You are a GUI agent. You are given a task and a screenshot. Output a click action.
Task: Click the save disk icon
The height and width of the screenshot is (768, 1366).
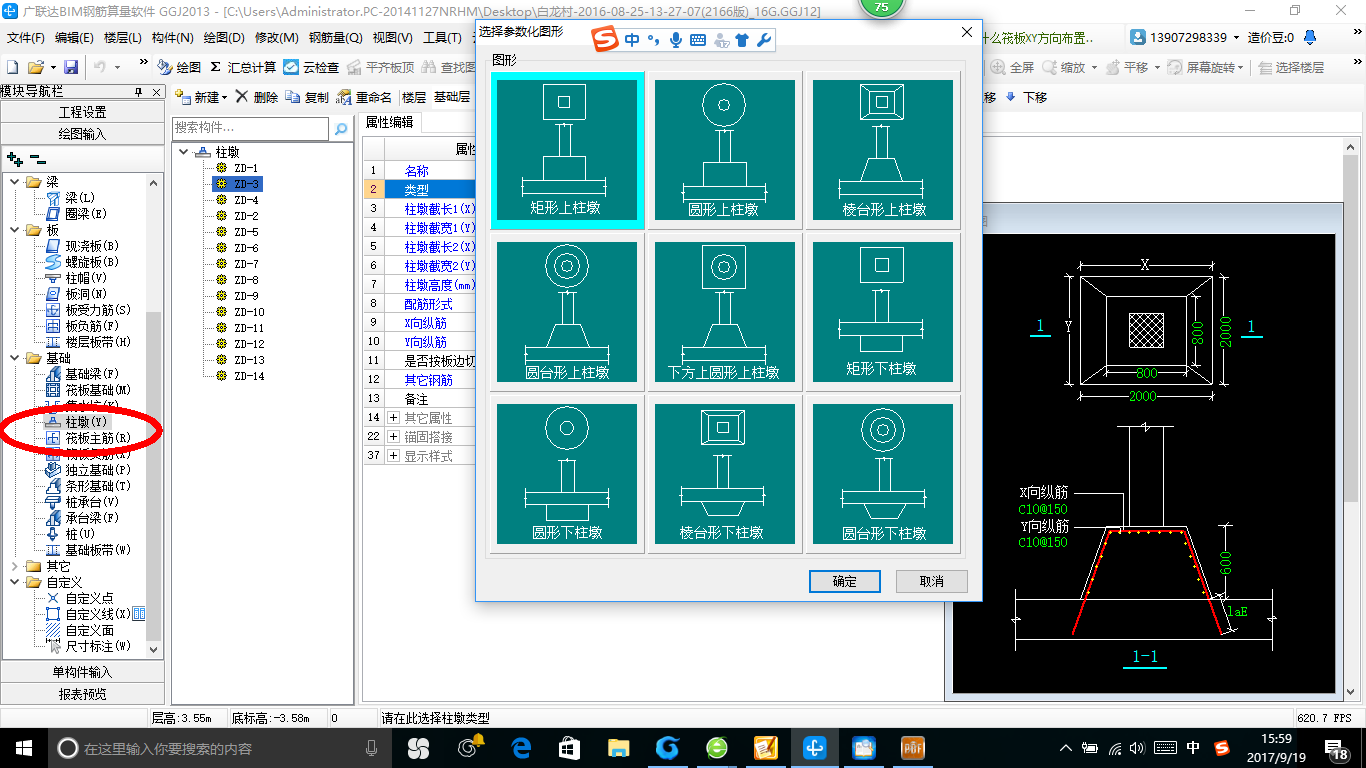[71, 67]
